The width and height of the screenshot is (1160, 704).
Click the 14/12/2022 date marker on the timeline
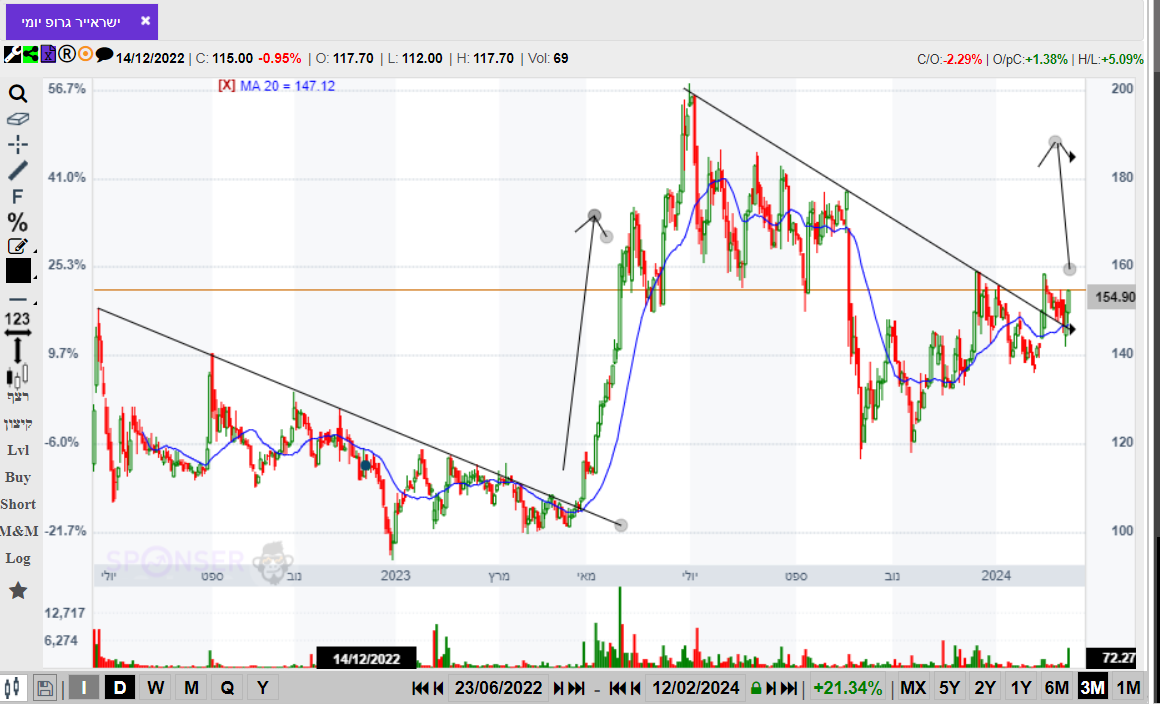point(366,658)
